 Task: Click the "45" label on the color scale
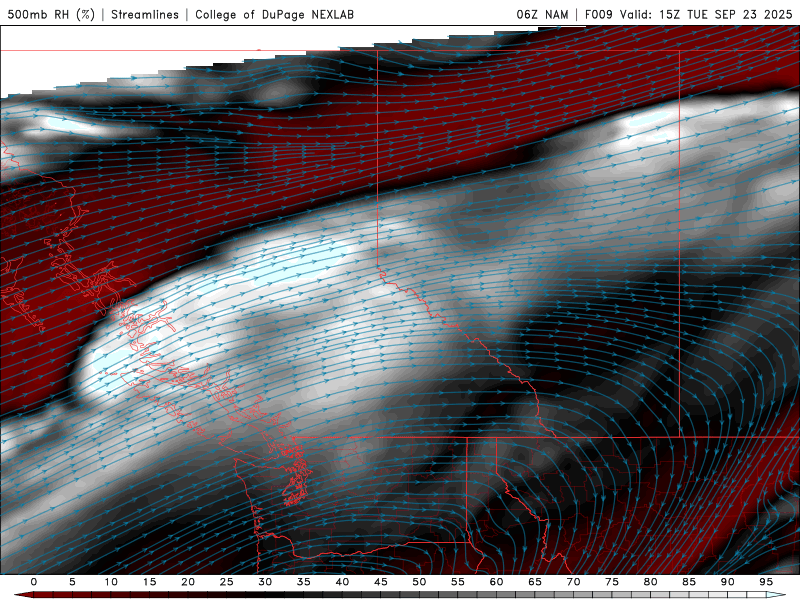[x=381, y=582]
